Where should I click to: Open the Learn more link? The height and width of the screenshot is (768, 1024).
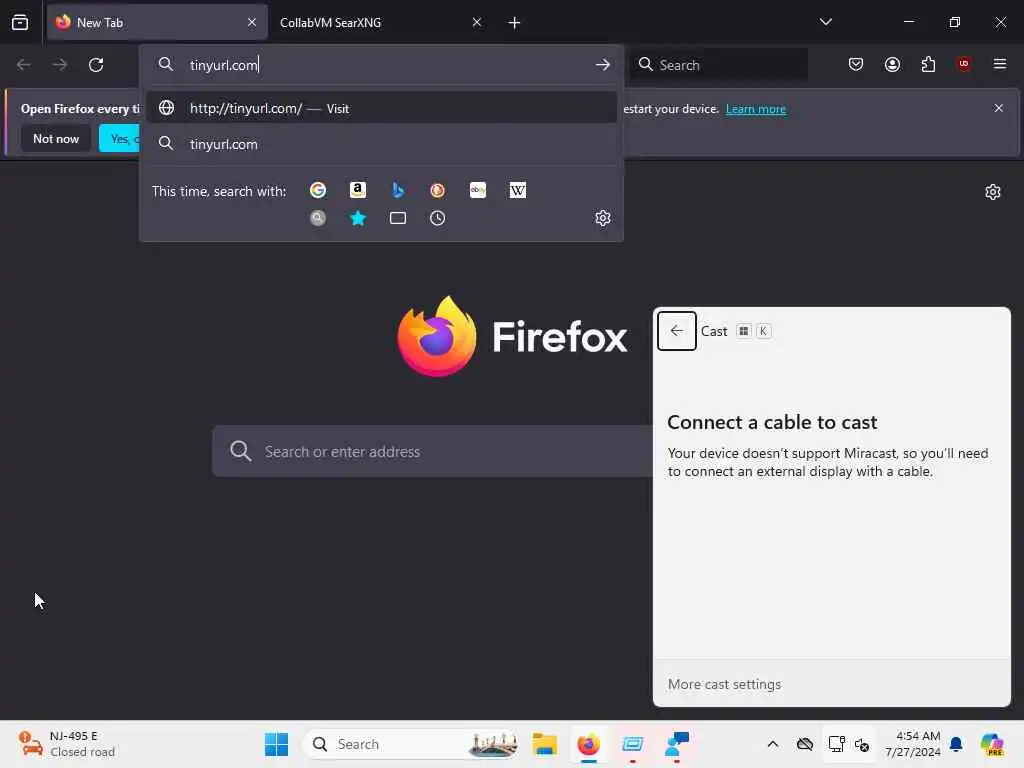tap(756, 109)
